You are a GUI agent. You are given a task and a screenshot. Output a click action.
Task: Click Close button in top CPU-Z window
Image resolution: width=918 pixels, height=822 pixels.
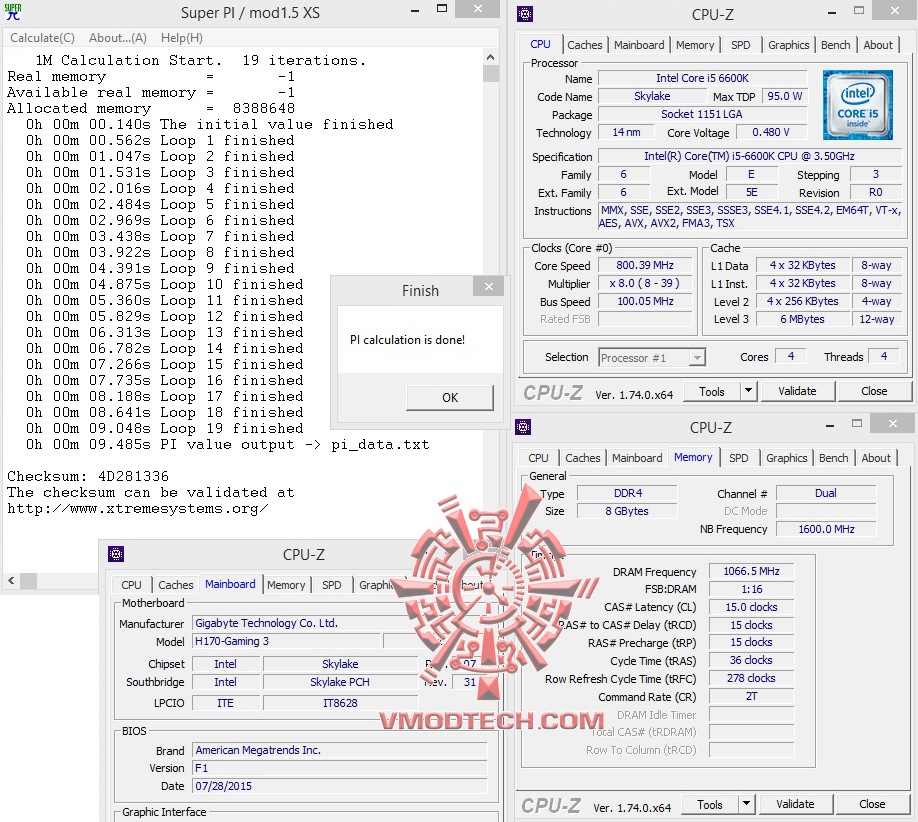pos(874,392)
